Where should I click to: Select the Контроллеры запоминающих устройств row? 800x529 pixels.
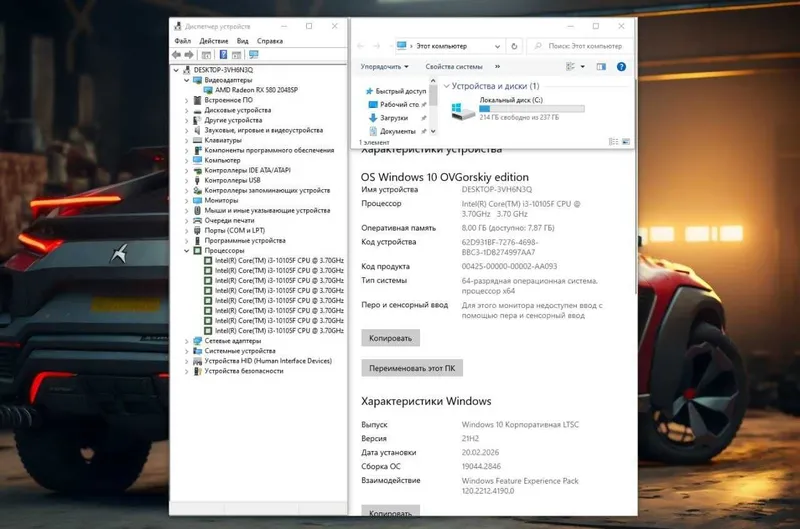[267, 190]
